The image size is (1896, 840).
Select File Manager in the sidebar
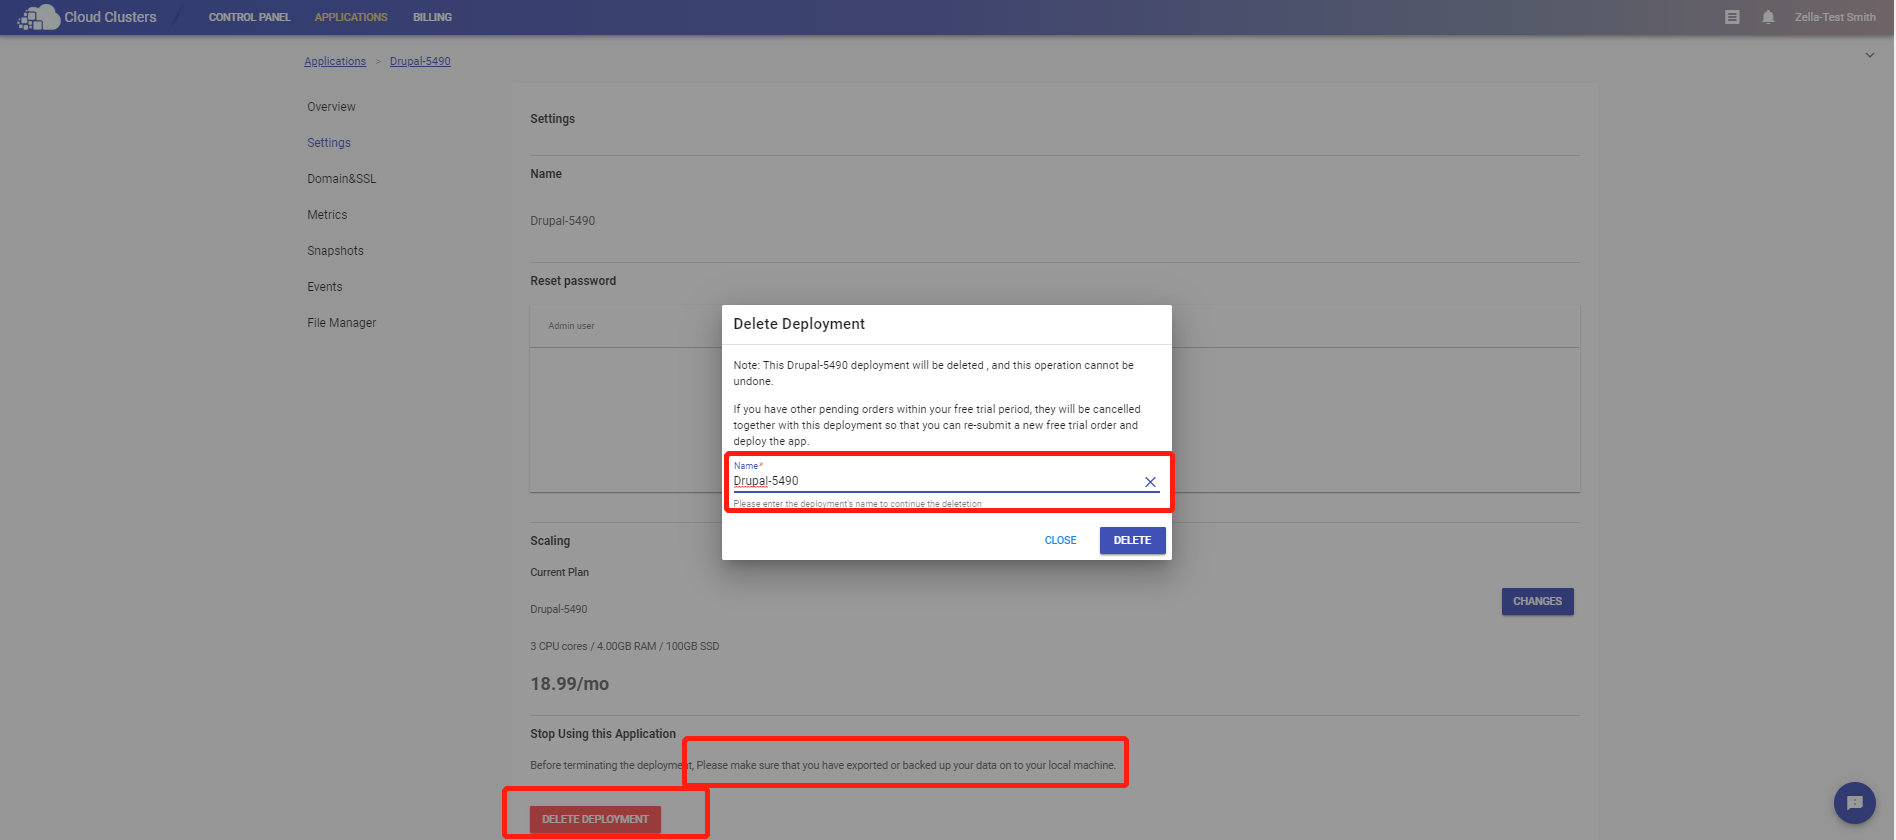[x=342, y=323]
